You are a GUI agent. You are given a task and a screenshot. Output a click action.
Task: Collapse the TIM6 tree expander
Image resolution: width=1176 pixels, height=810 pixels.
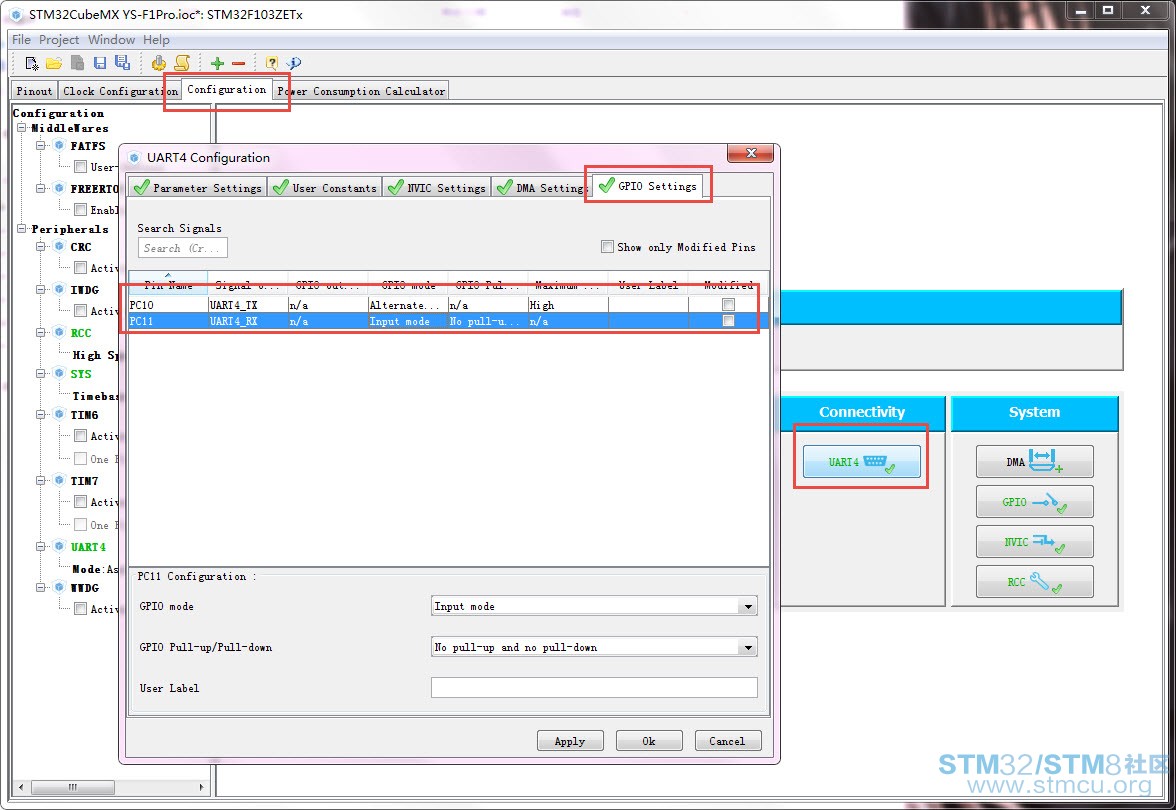[x=40, y=415]
